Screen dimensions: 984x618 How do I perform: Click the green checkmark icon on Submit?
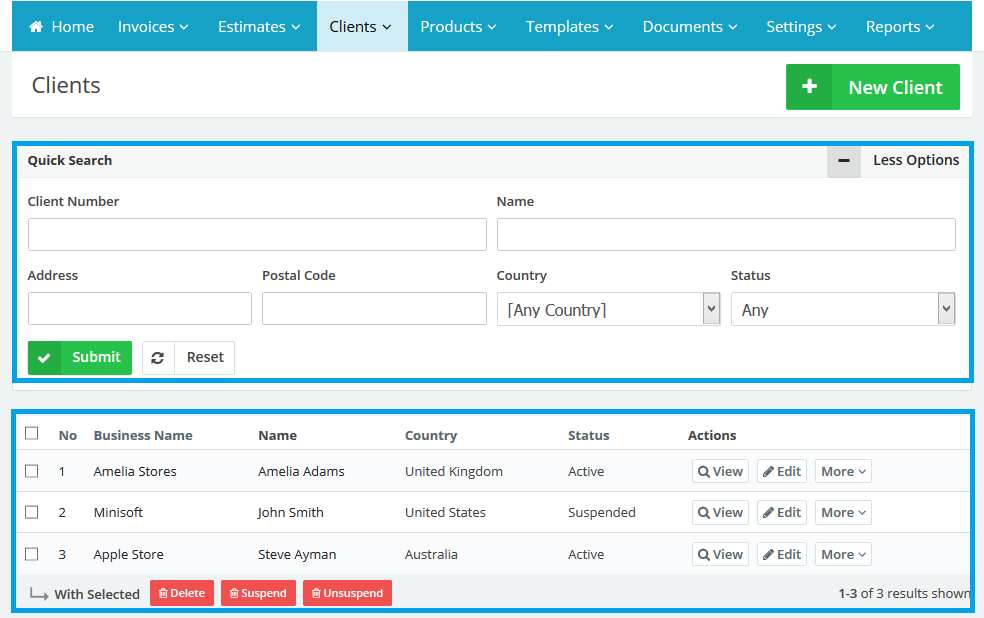[x=44, y=358]
